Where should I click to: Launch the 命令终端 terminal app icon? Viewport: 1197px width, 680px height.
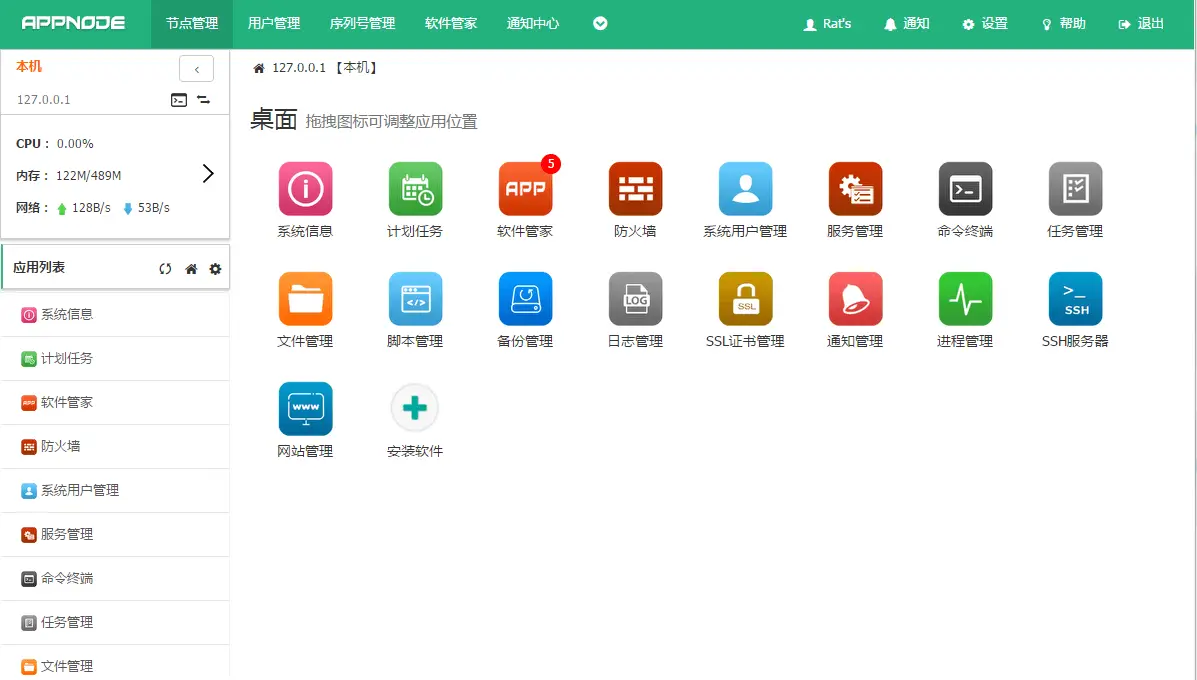965,189
